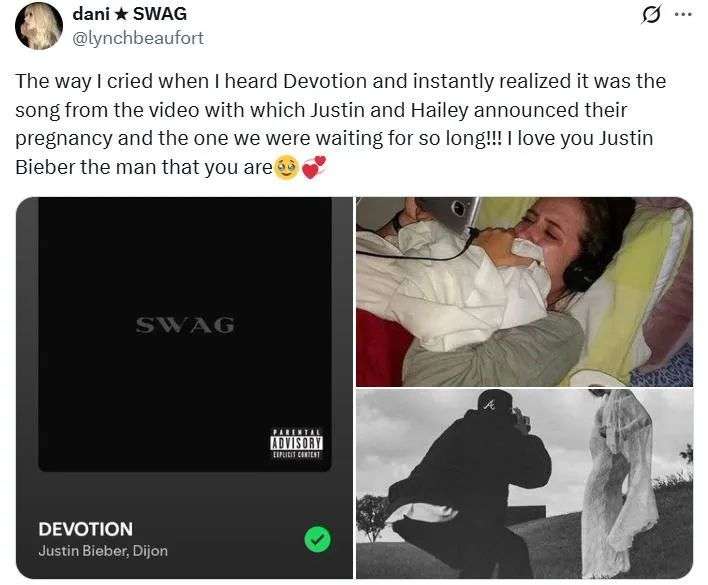Click the star symbol in display name
The width and height of the screenshot is (708, 585).
coord(121,14)
